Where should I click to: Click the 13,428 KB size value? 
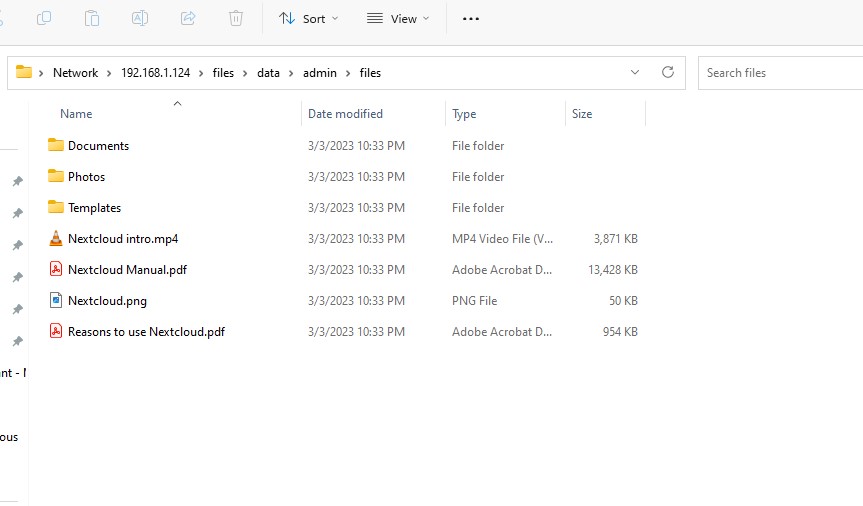(x=613, y=270)
